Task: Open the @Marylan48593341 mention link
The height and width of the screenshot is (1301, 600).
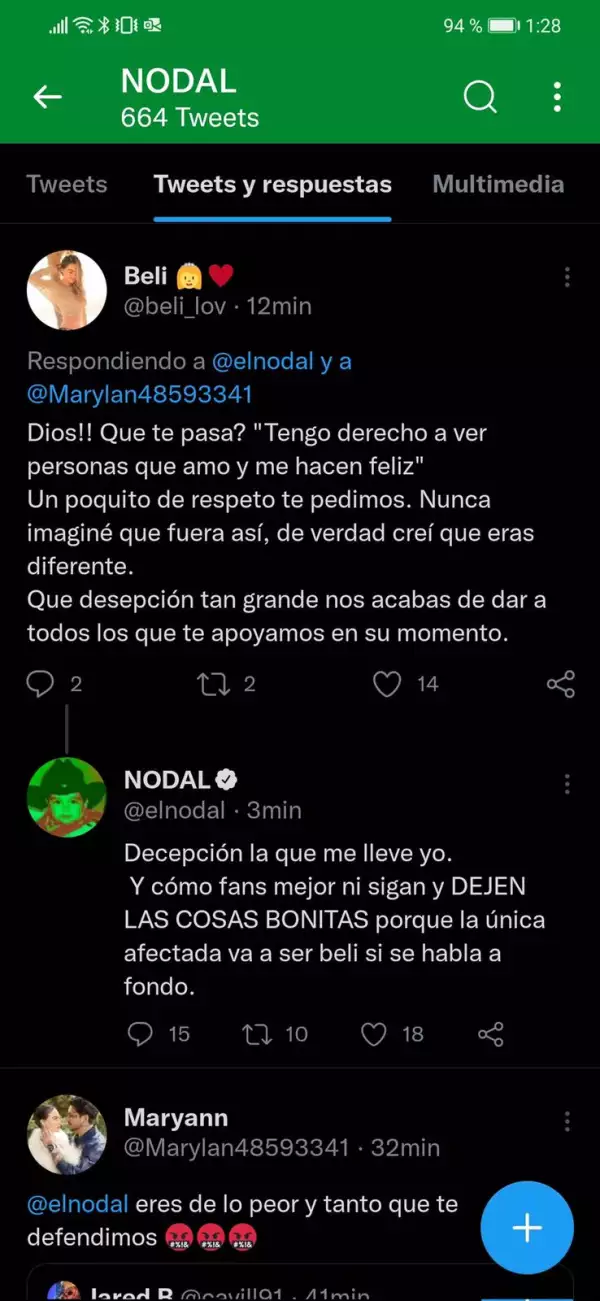Action: (x=139, y=394)
